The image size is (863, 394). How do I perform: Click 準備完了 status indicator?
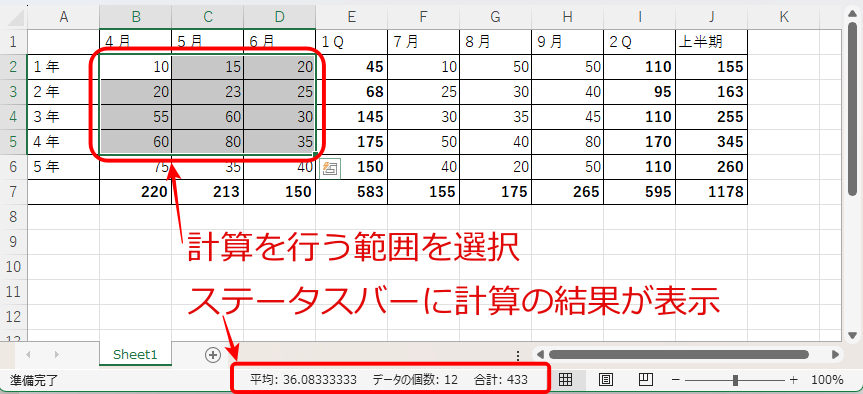coord(34,380)
